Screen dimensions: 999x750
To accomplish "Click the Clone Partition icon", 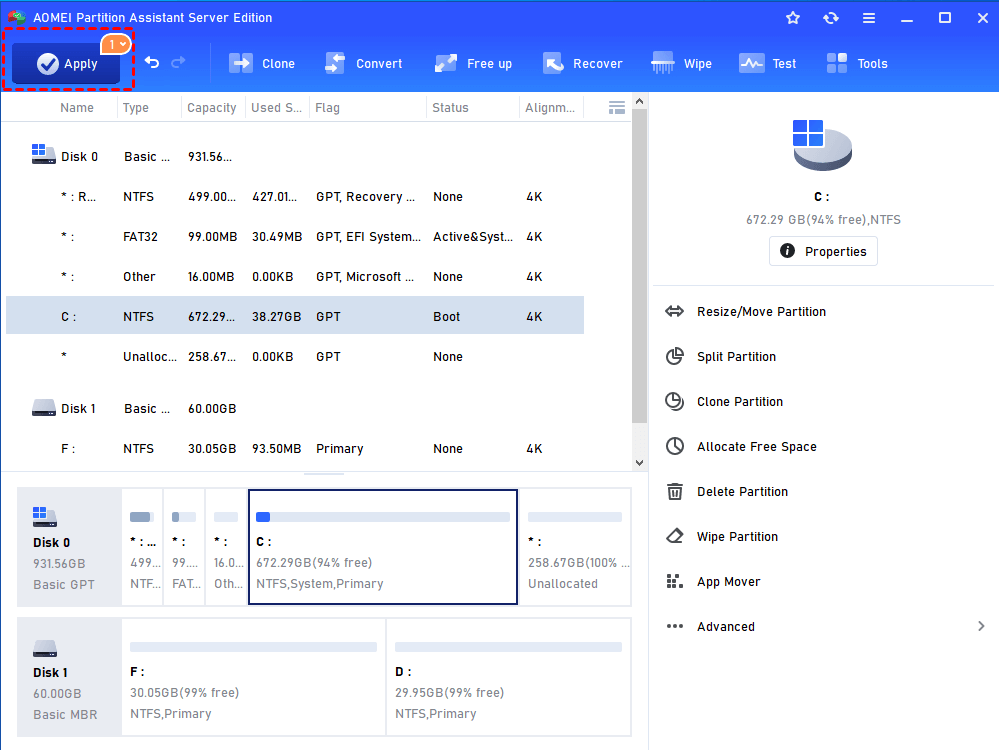I will [675, 401].
